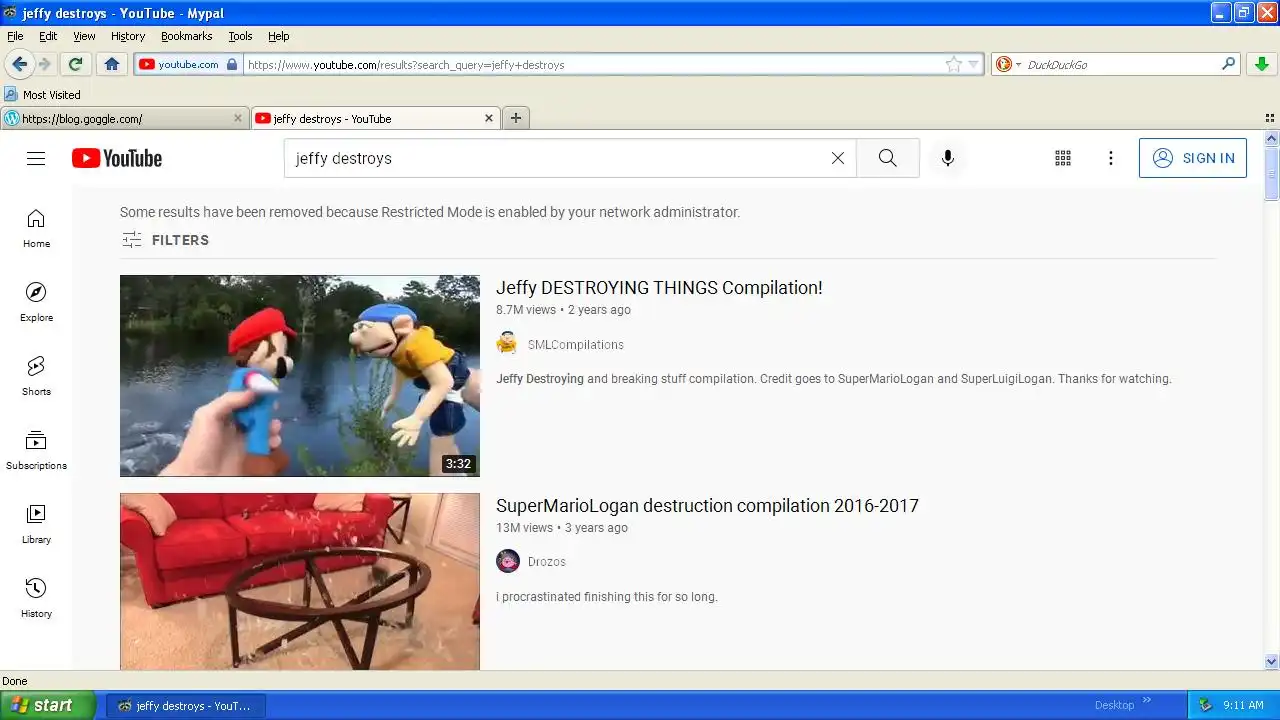This screenshot has height=720, width=1280.
Task: Bookmark this page with the star
Action: click(x=954, y=64)
